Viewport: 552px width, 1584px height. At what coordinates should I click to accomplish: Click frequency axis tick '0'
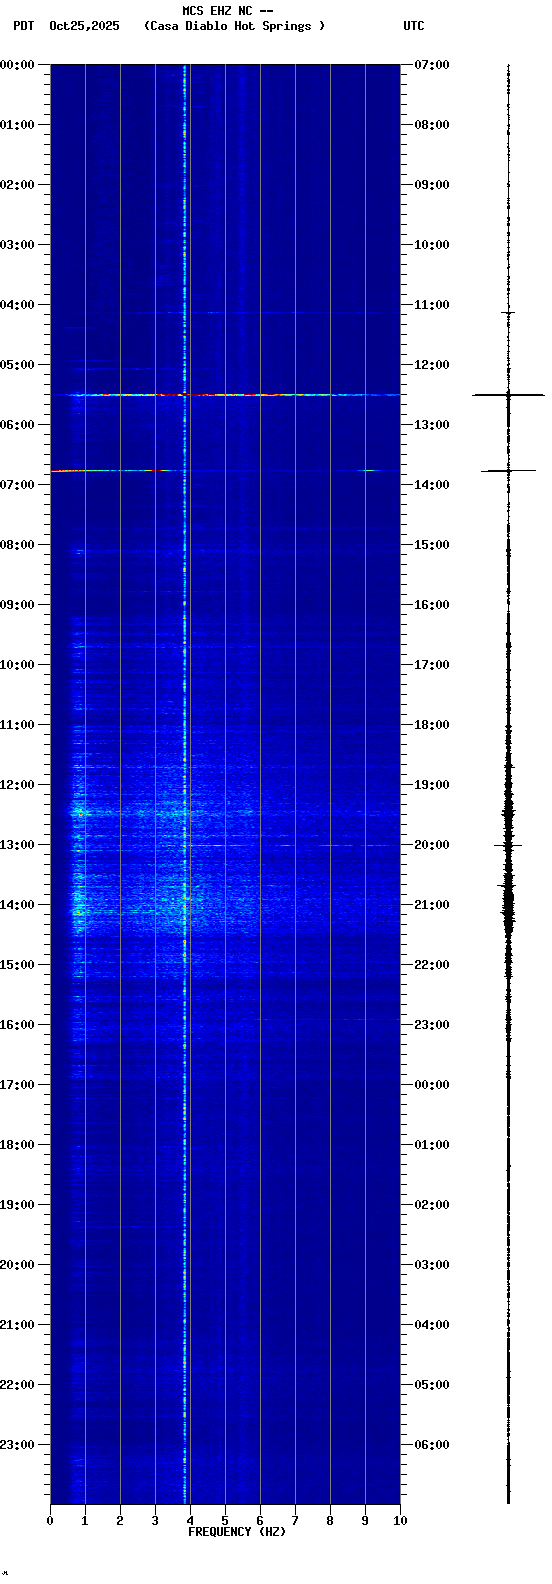point(50,1521)
